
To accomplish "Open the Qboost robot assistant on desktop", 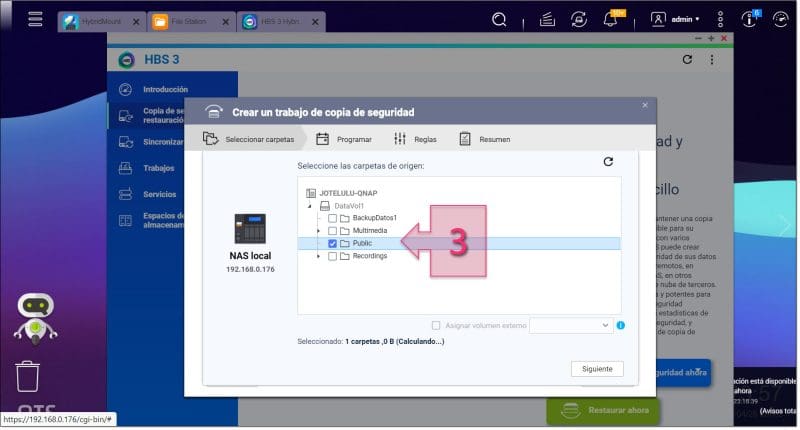I will click(36, 318).
